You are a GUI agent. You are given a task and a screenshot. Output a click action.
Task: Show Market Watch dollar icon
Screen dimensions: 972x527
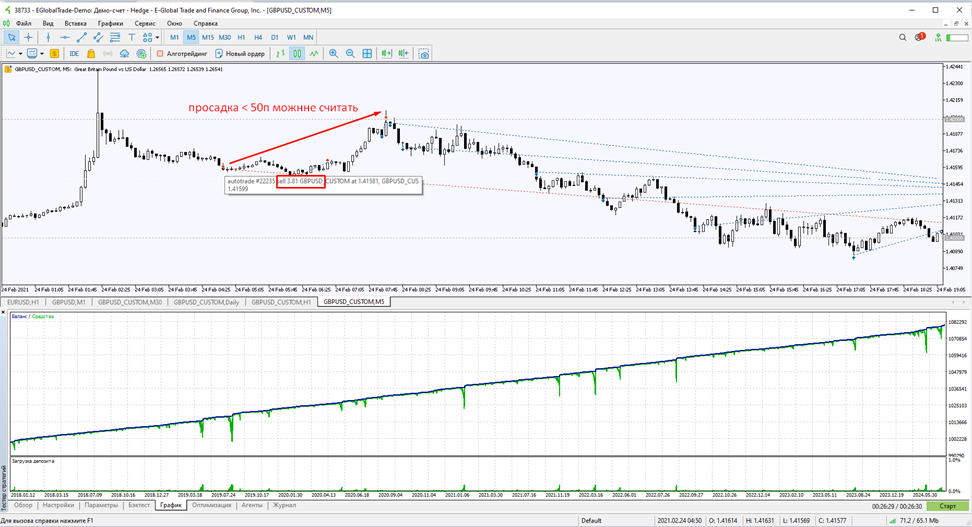coord(55,54)
